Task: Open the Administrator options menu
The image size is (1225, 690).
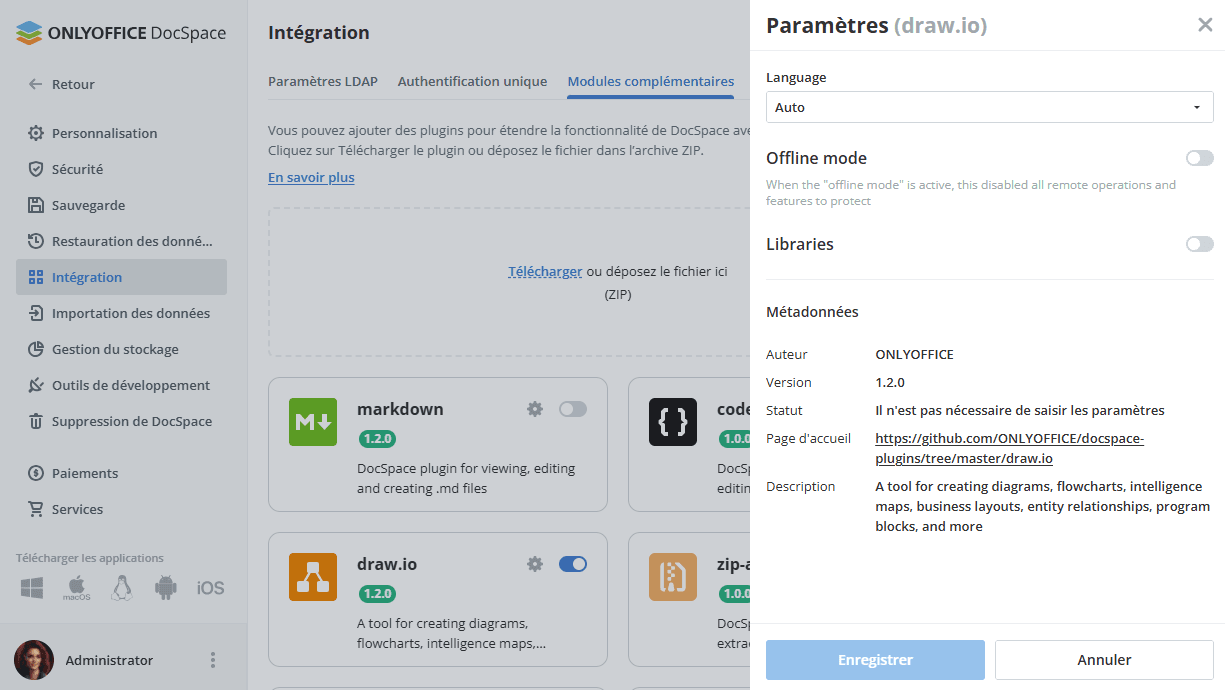Action: point(212,660)
